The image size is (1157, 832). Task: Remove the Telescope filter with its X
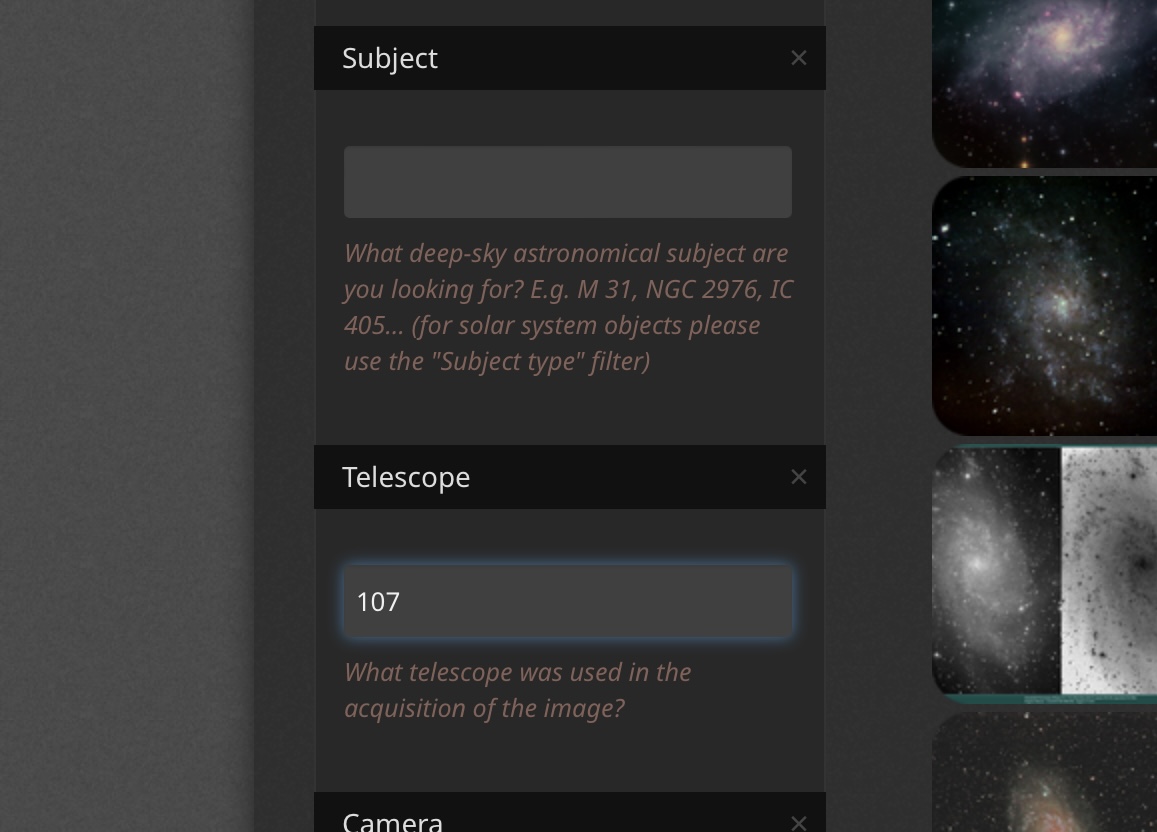pos(798,477)
